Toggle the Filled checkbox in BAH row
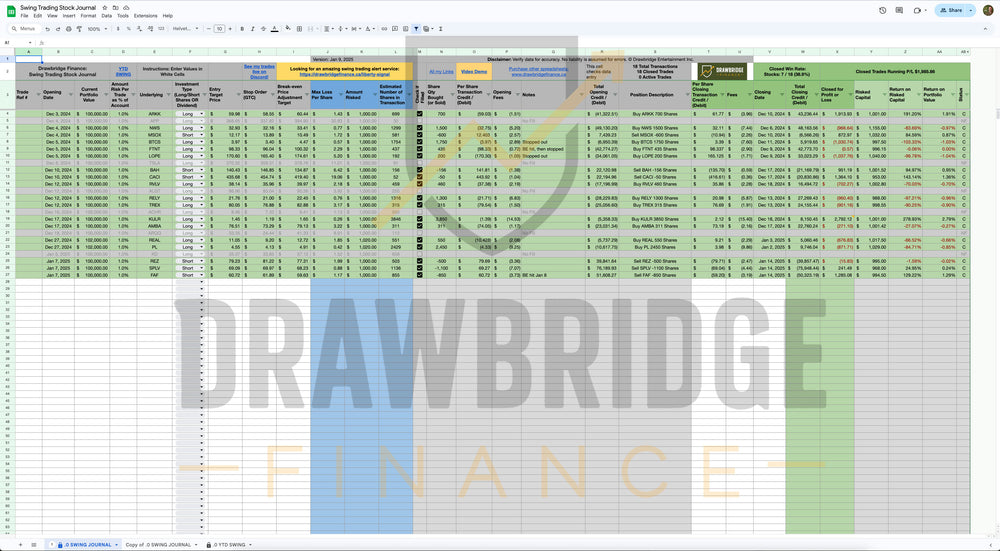Viewport: 1000px width, 551px height. point(420,170)
